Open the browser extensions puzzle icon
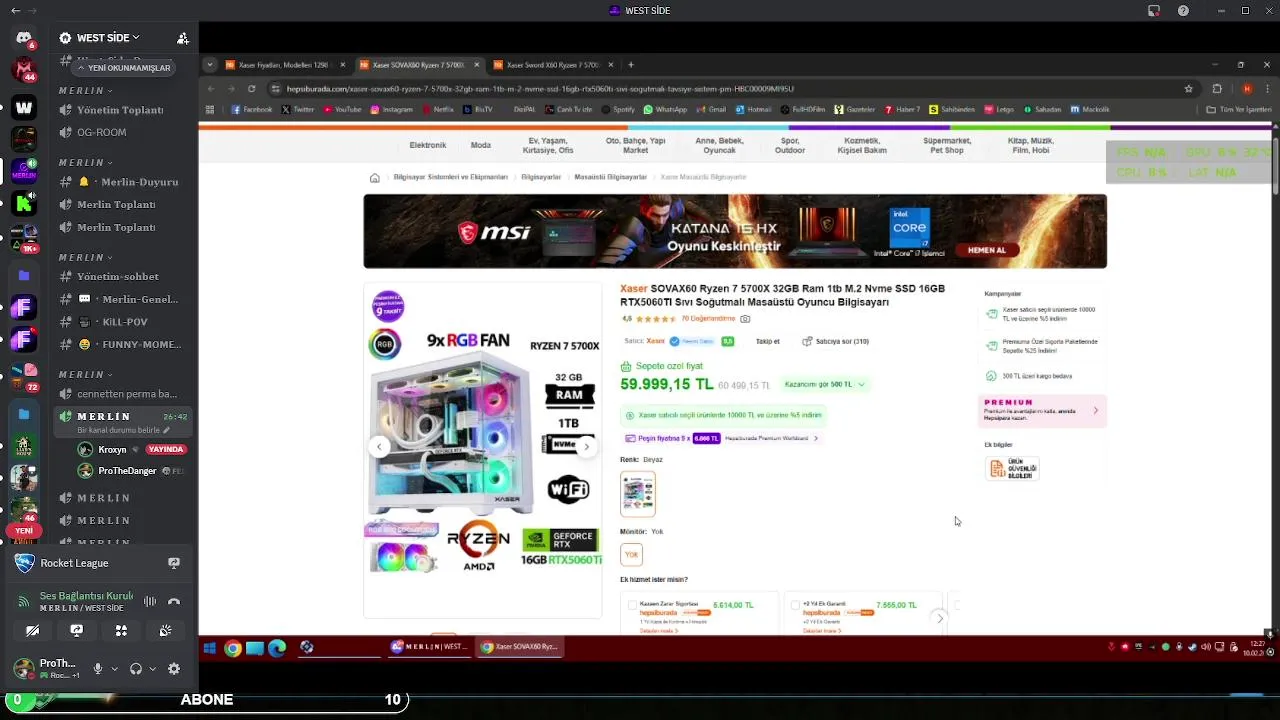The height and width of the screenshot is (720, 1280). pyautogui.click(x=1217, y=88)
